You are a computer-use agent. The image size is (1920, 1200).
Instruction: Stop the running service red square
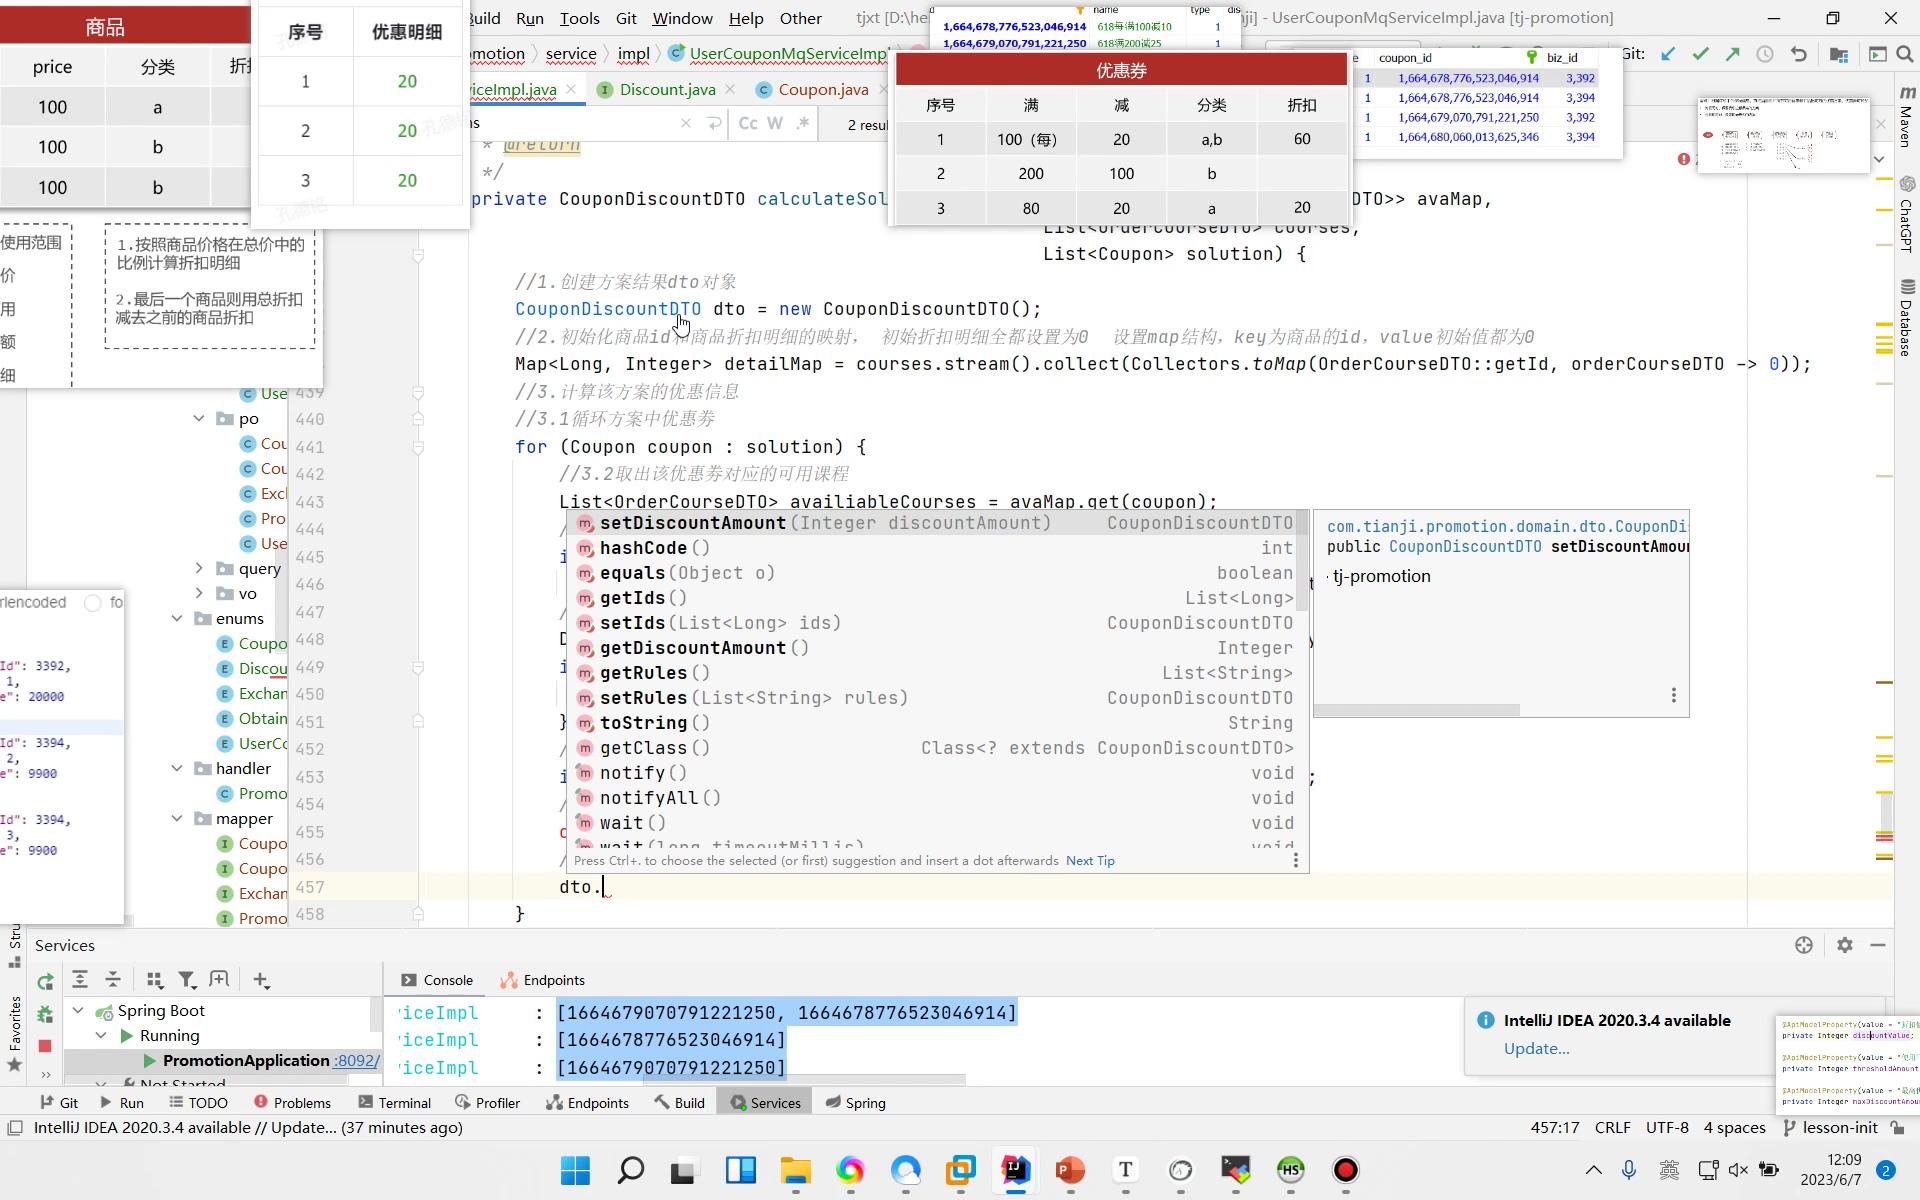point(45,1046)
